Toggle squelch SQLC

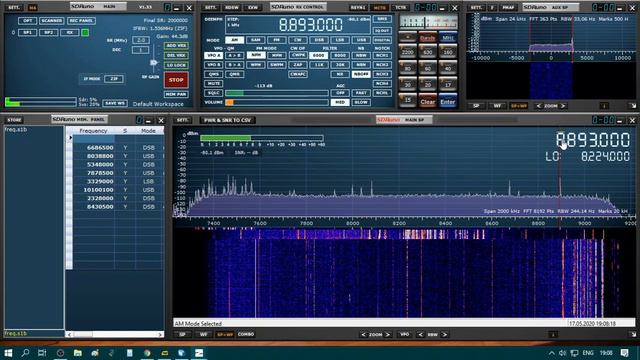point(213,93)
